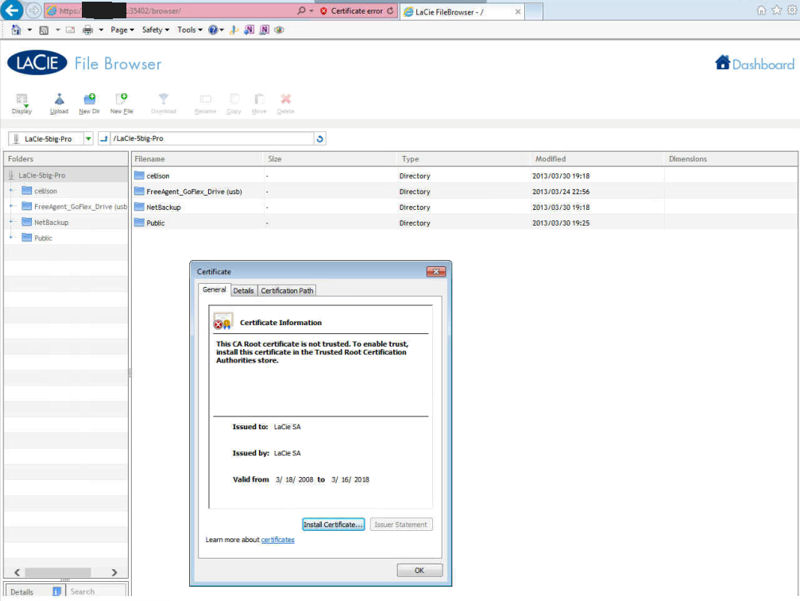
Task: Click the browser Back arrow button
Action: [x=12, y=10]
